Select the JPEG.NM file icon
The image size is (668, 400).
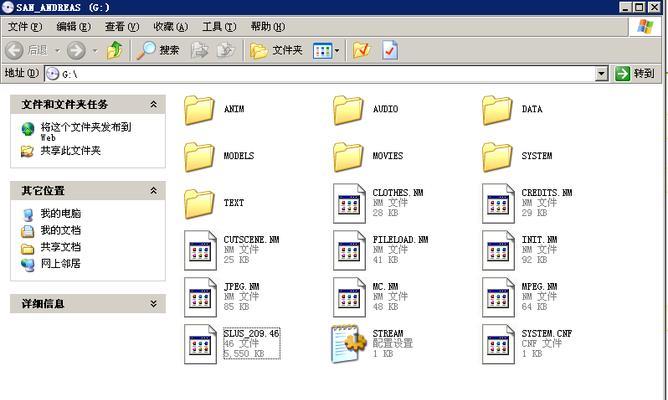200,297
